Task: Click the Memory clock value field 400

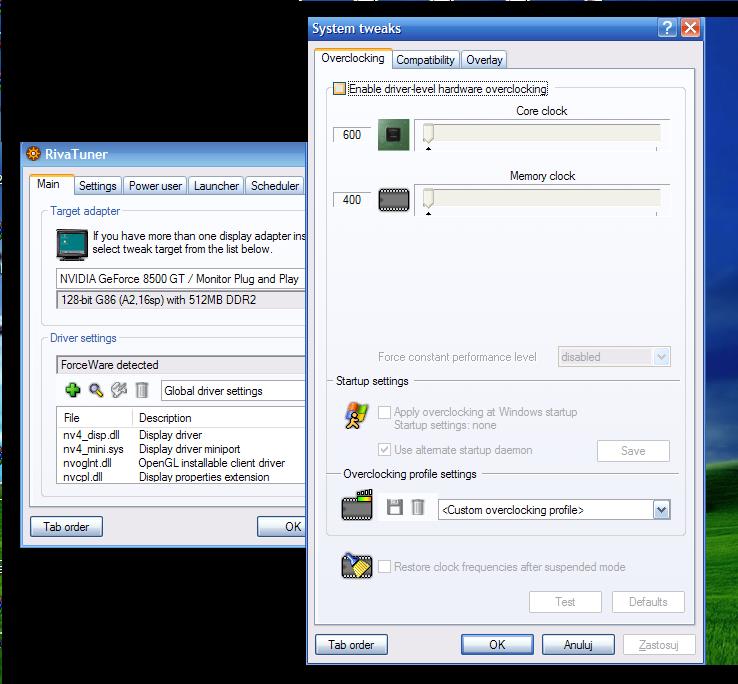Action: (x=352, y=200)
